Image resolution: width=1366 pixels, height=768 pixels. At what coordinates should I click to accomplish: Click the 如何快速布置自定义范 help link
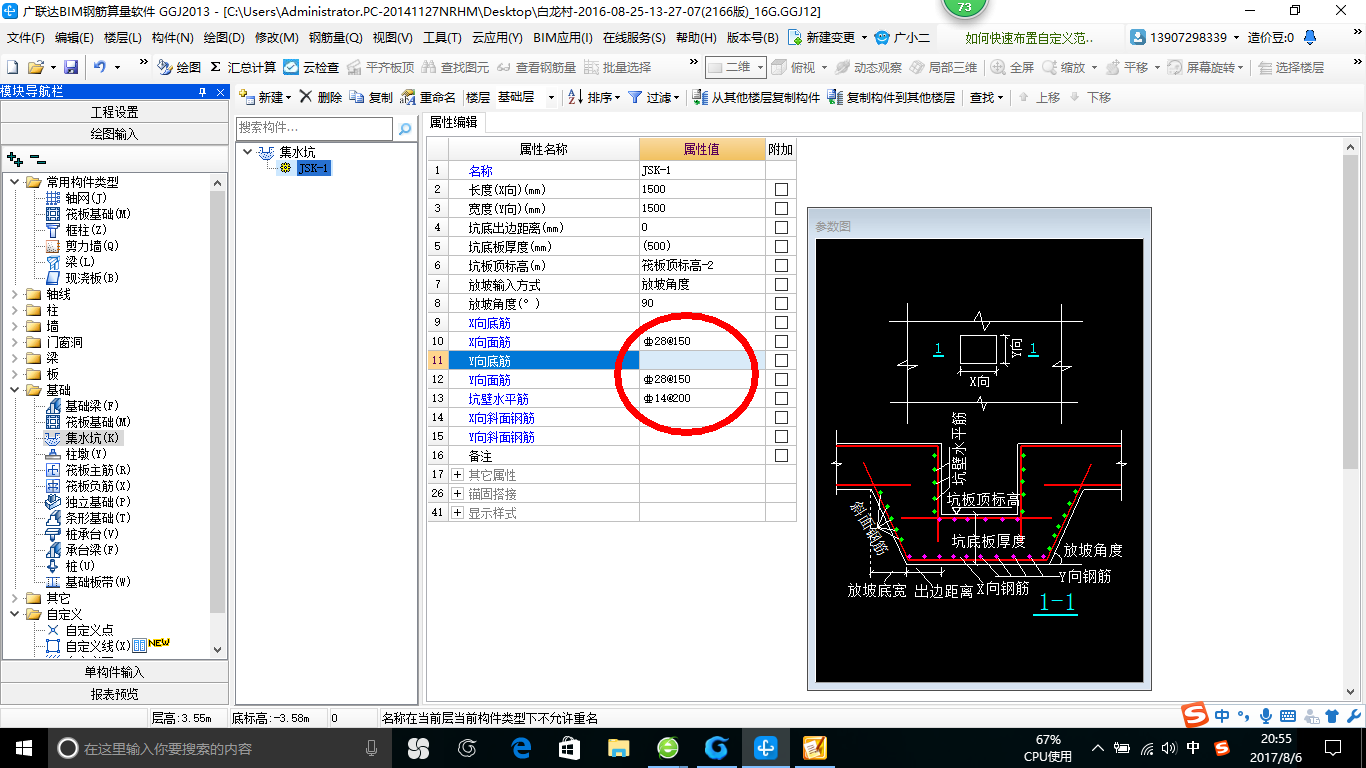pos(1030,38)
